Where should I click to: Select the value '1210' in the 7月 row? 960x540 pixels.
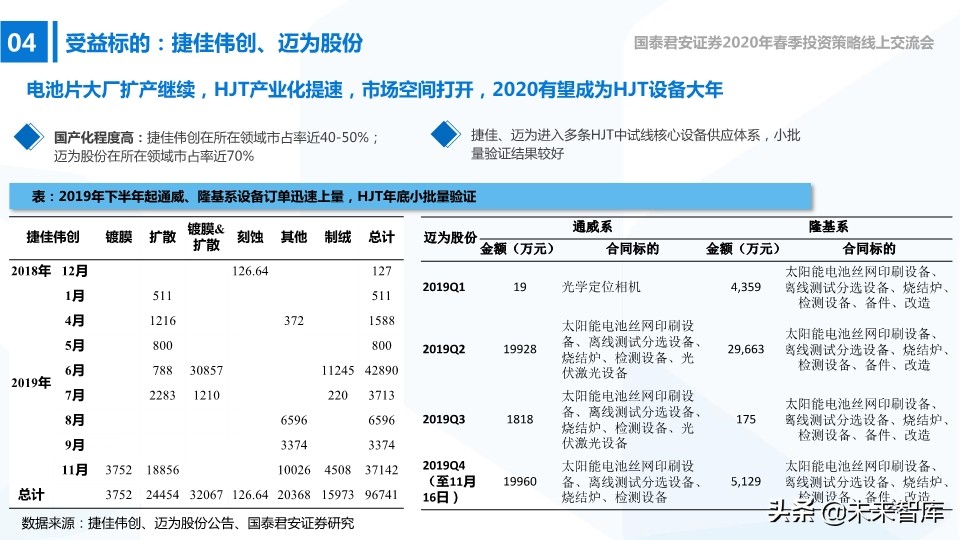click(x=206, y=395)
